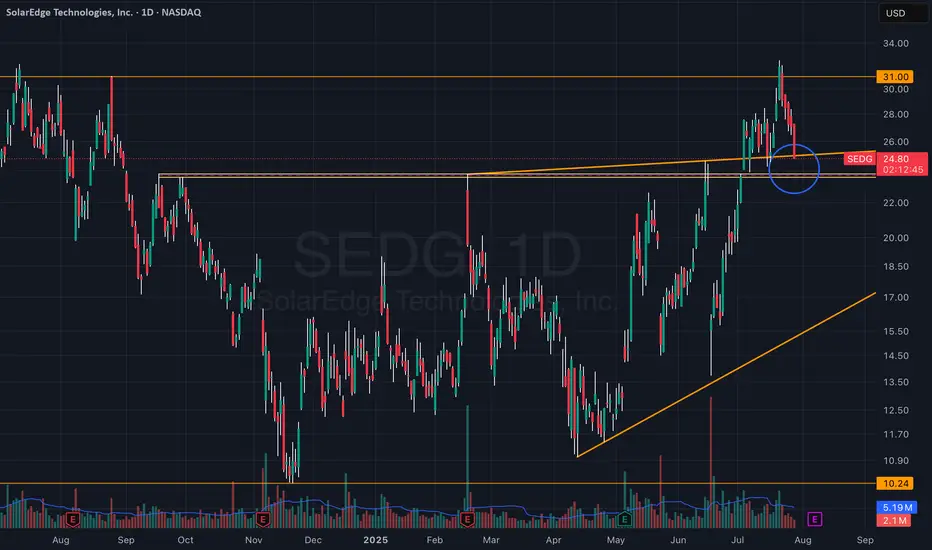Click the 28.00 price axis label
Viewport: 932px width, 550px height.
[x=896, y=114]
